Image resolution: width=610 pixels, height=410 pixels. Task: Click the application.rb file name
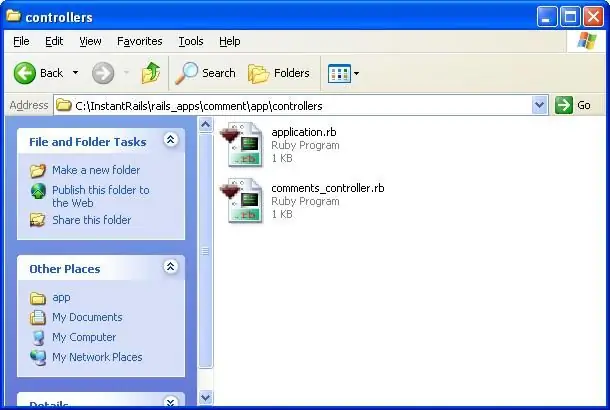tap(304, 132)
